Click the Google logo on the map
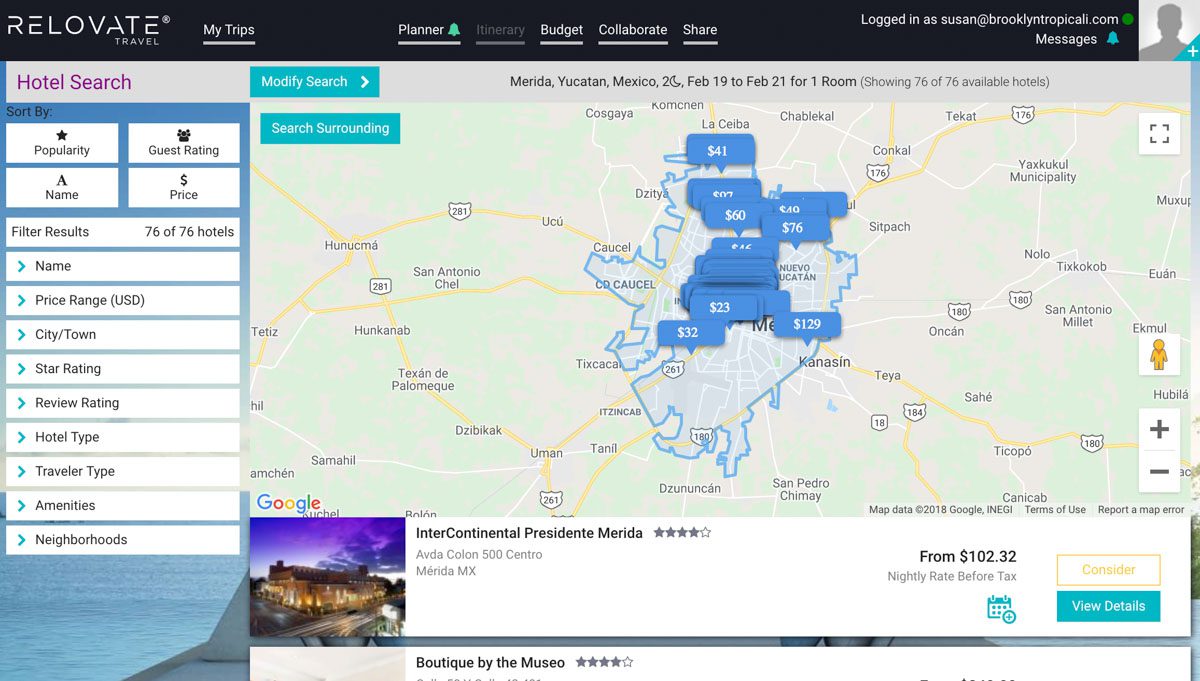This screenshot has height=681, width=1200. tap(289, 503)
